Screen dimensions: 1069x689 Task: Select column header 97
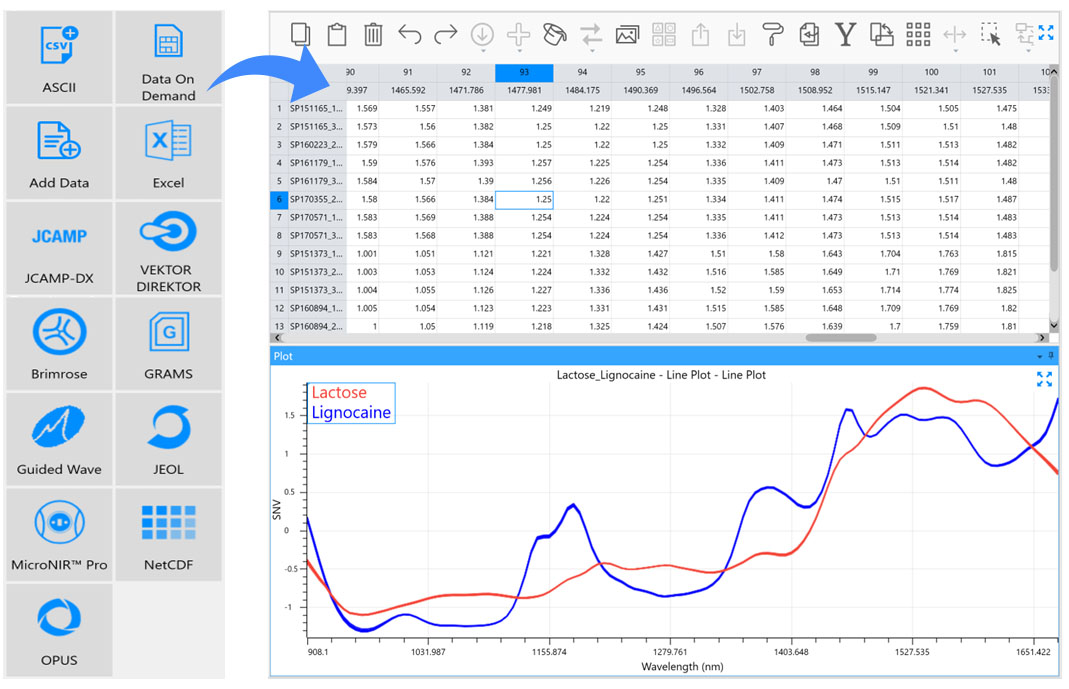[757, 72]
